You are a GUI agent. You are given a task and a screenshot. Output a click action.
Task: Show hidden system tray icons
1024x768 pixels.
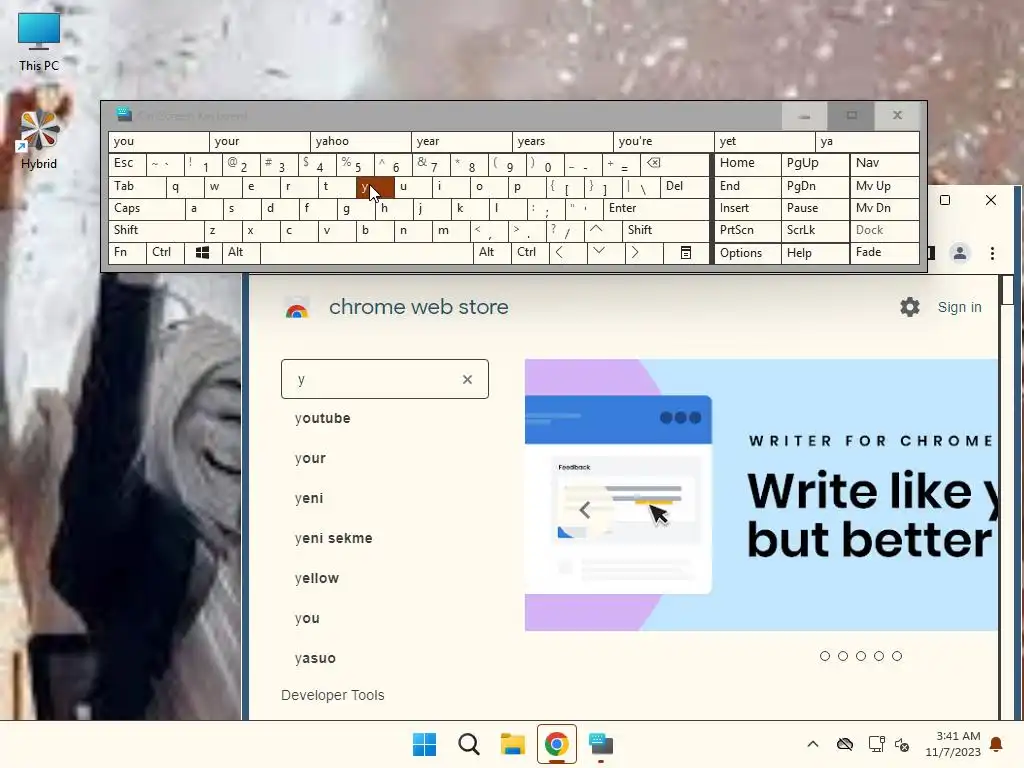pyautogui.click(x=812, y=744)
